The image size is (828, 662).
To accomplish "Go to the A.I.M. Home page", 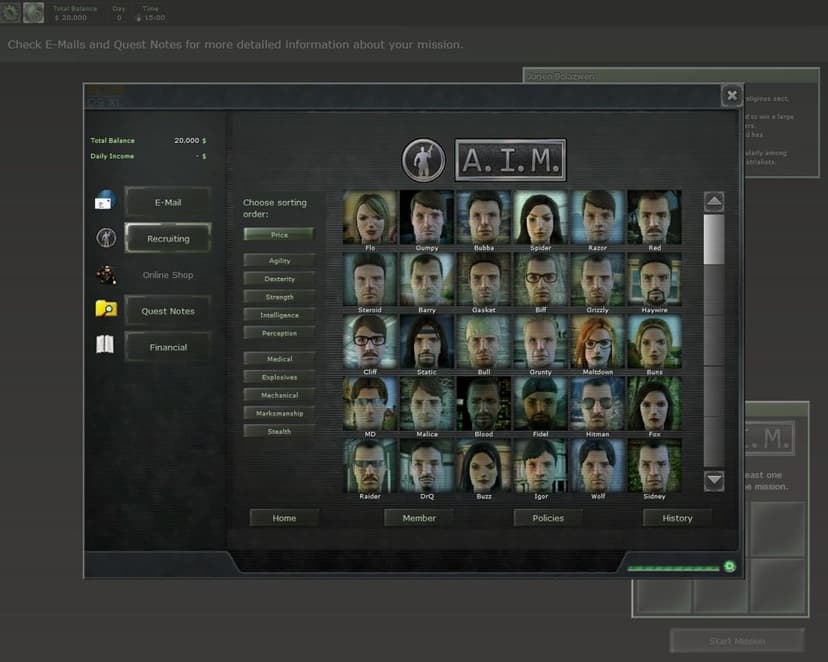I will (x=284, y=518).
